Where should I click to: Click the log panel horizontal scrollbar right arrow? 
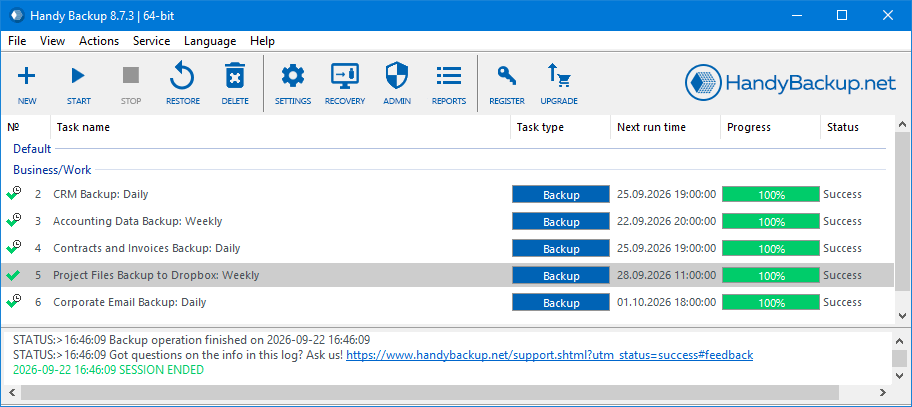click(x=884, y=392)
